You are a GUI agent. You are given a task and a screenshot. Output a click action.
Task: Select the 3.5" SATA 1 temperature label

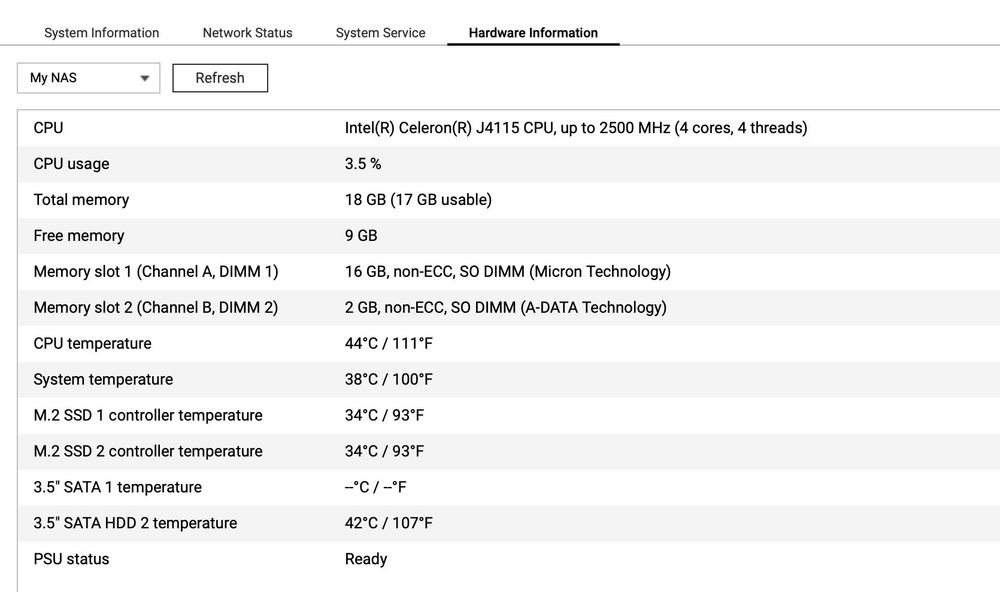click(x=117, y=488)
